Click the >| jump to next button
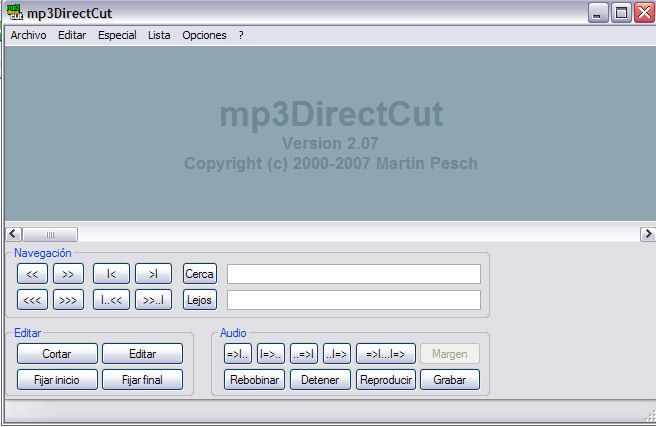The height and width of the screenshot is (427, 656). (154, 274)
